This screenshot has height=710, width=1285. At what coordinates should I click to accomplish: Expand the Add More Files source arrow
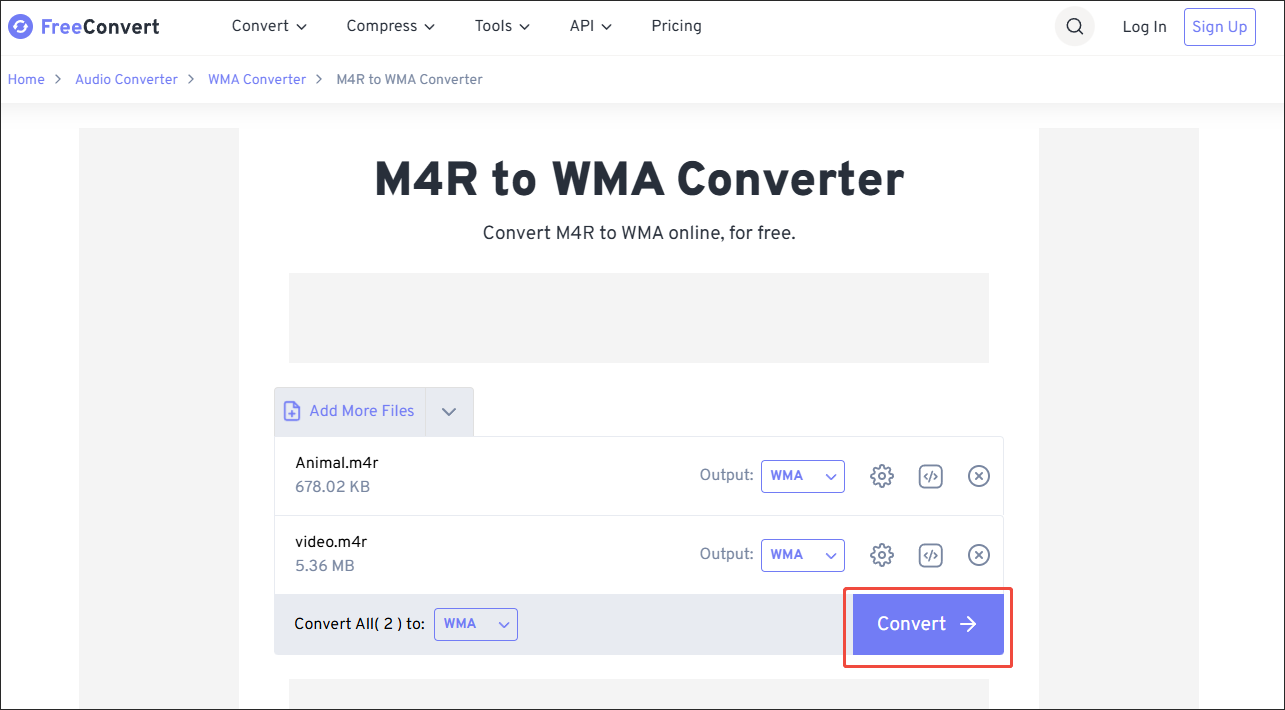pos(449,412)
